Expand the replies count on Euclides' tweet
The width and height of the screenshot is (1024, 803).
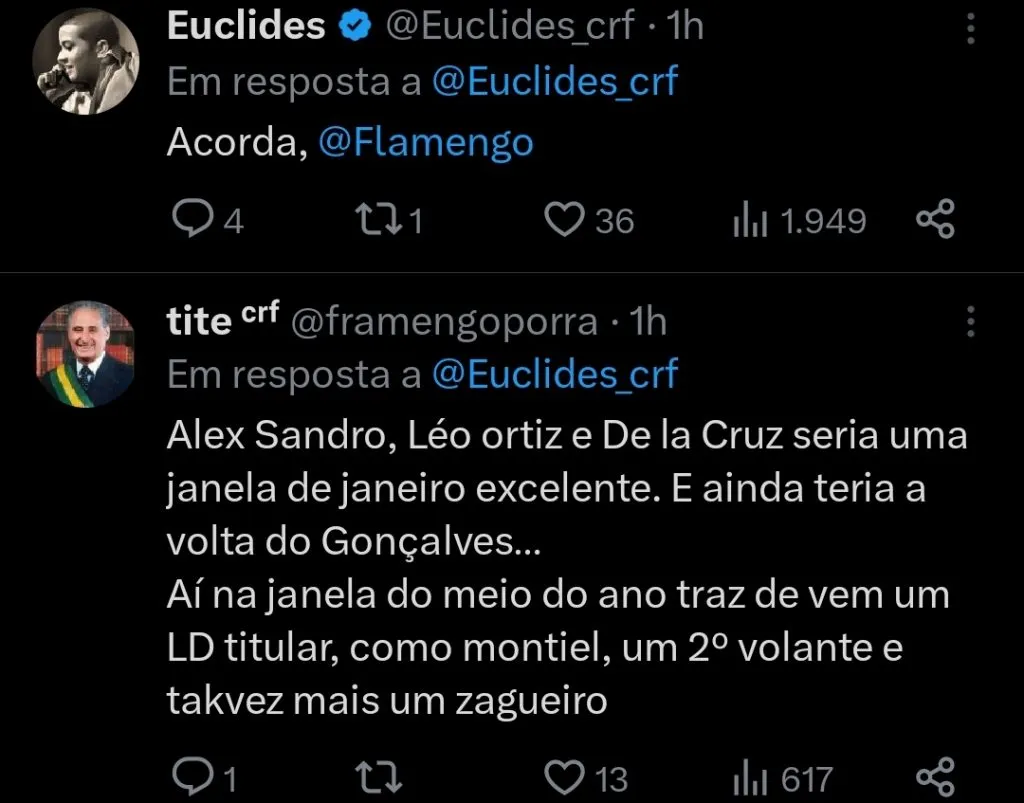point(210,219)
